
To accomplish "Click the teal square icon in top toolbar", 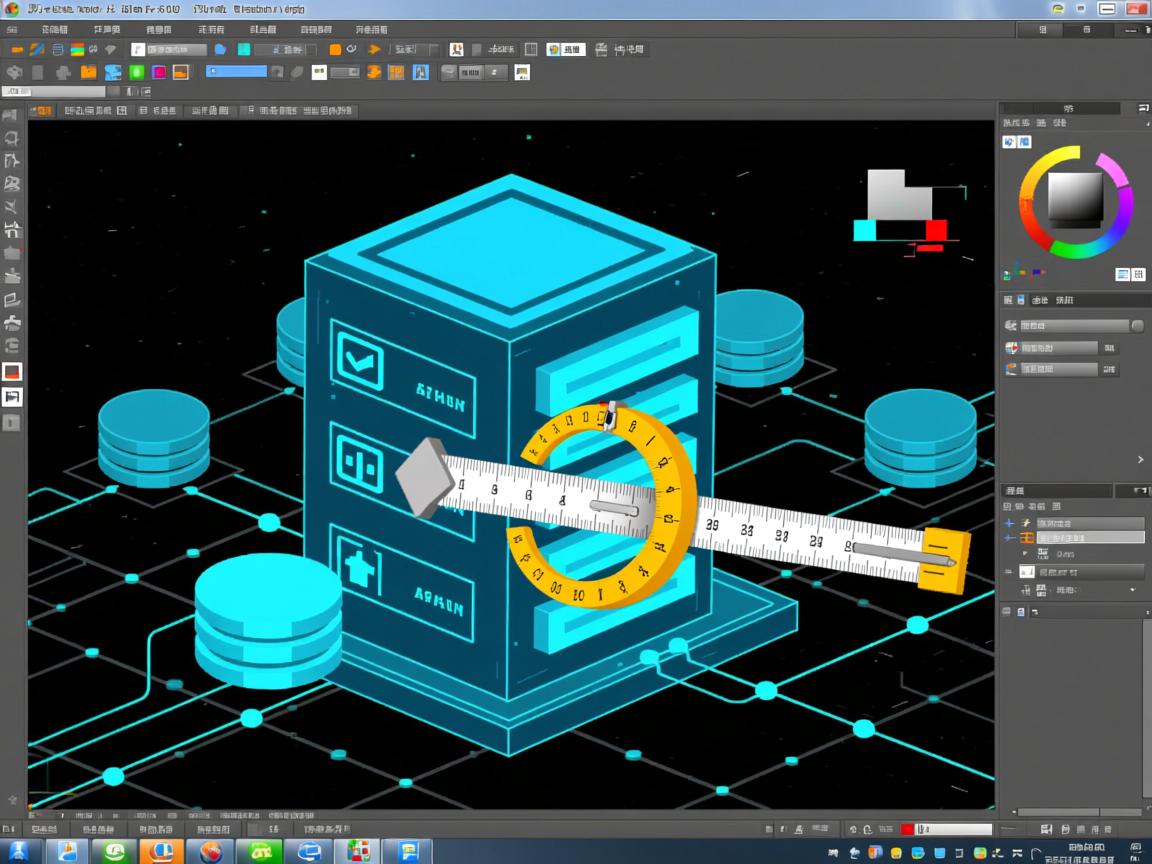I will click(x=244, y=49).
